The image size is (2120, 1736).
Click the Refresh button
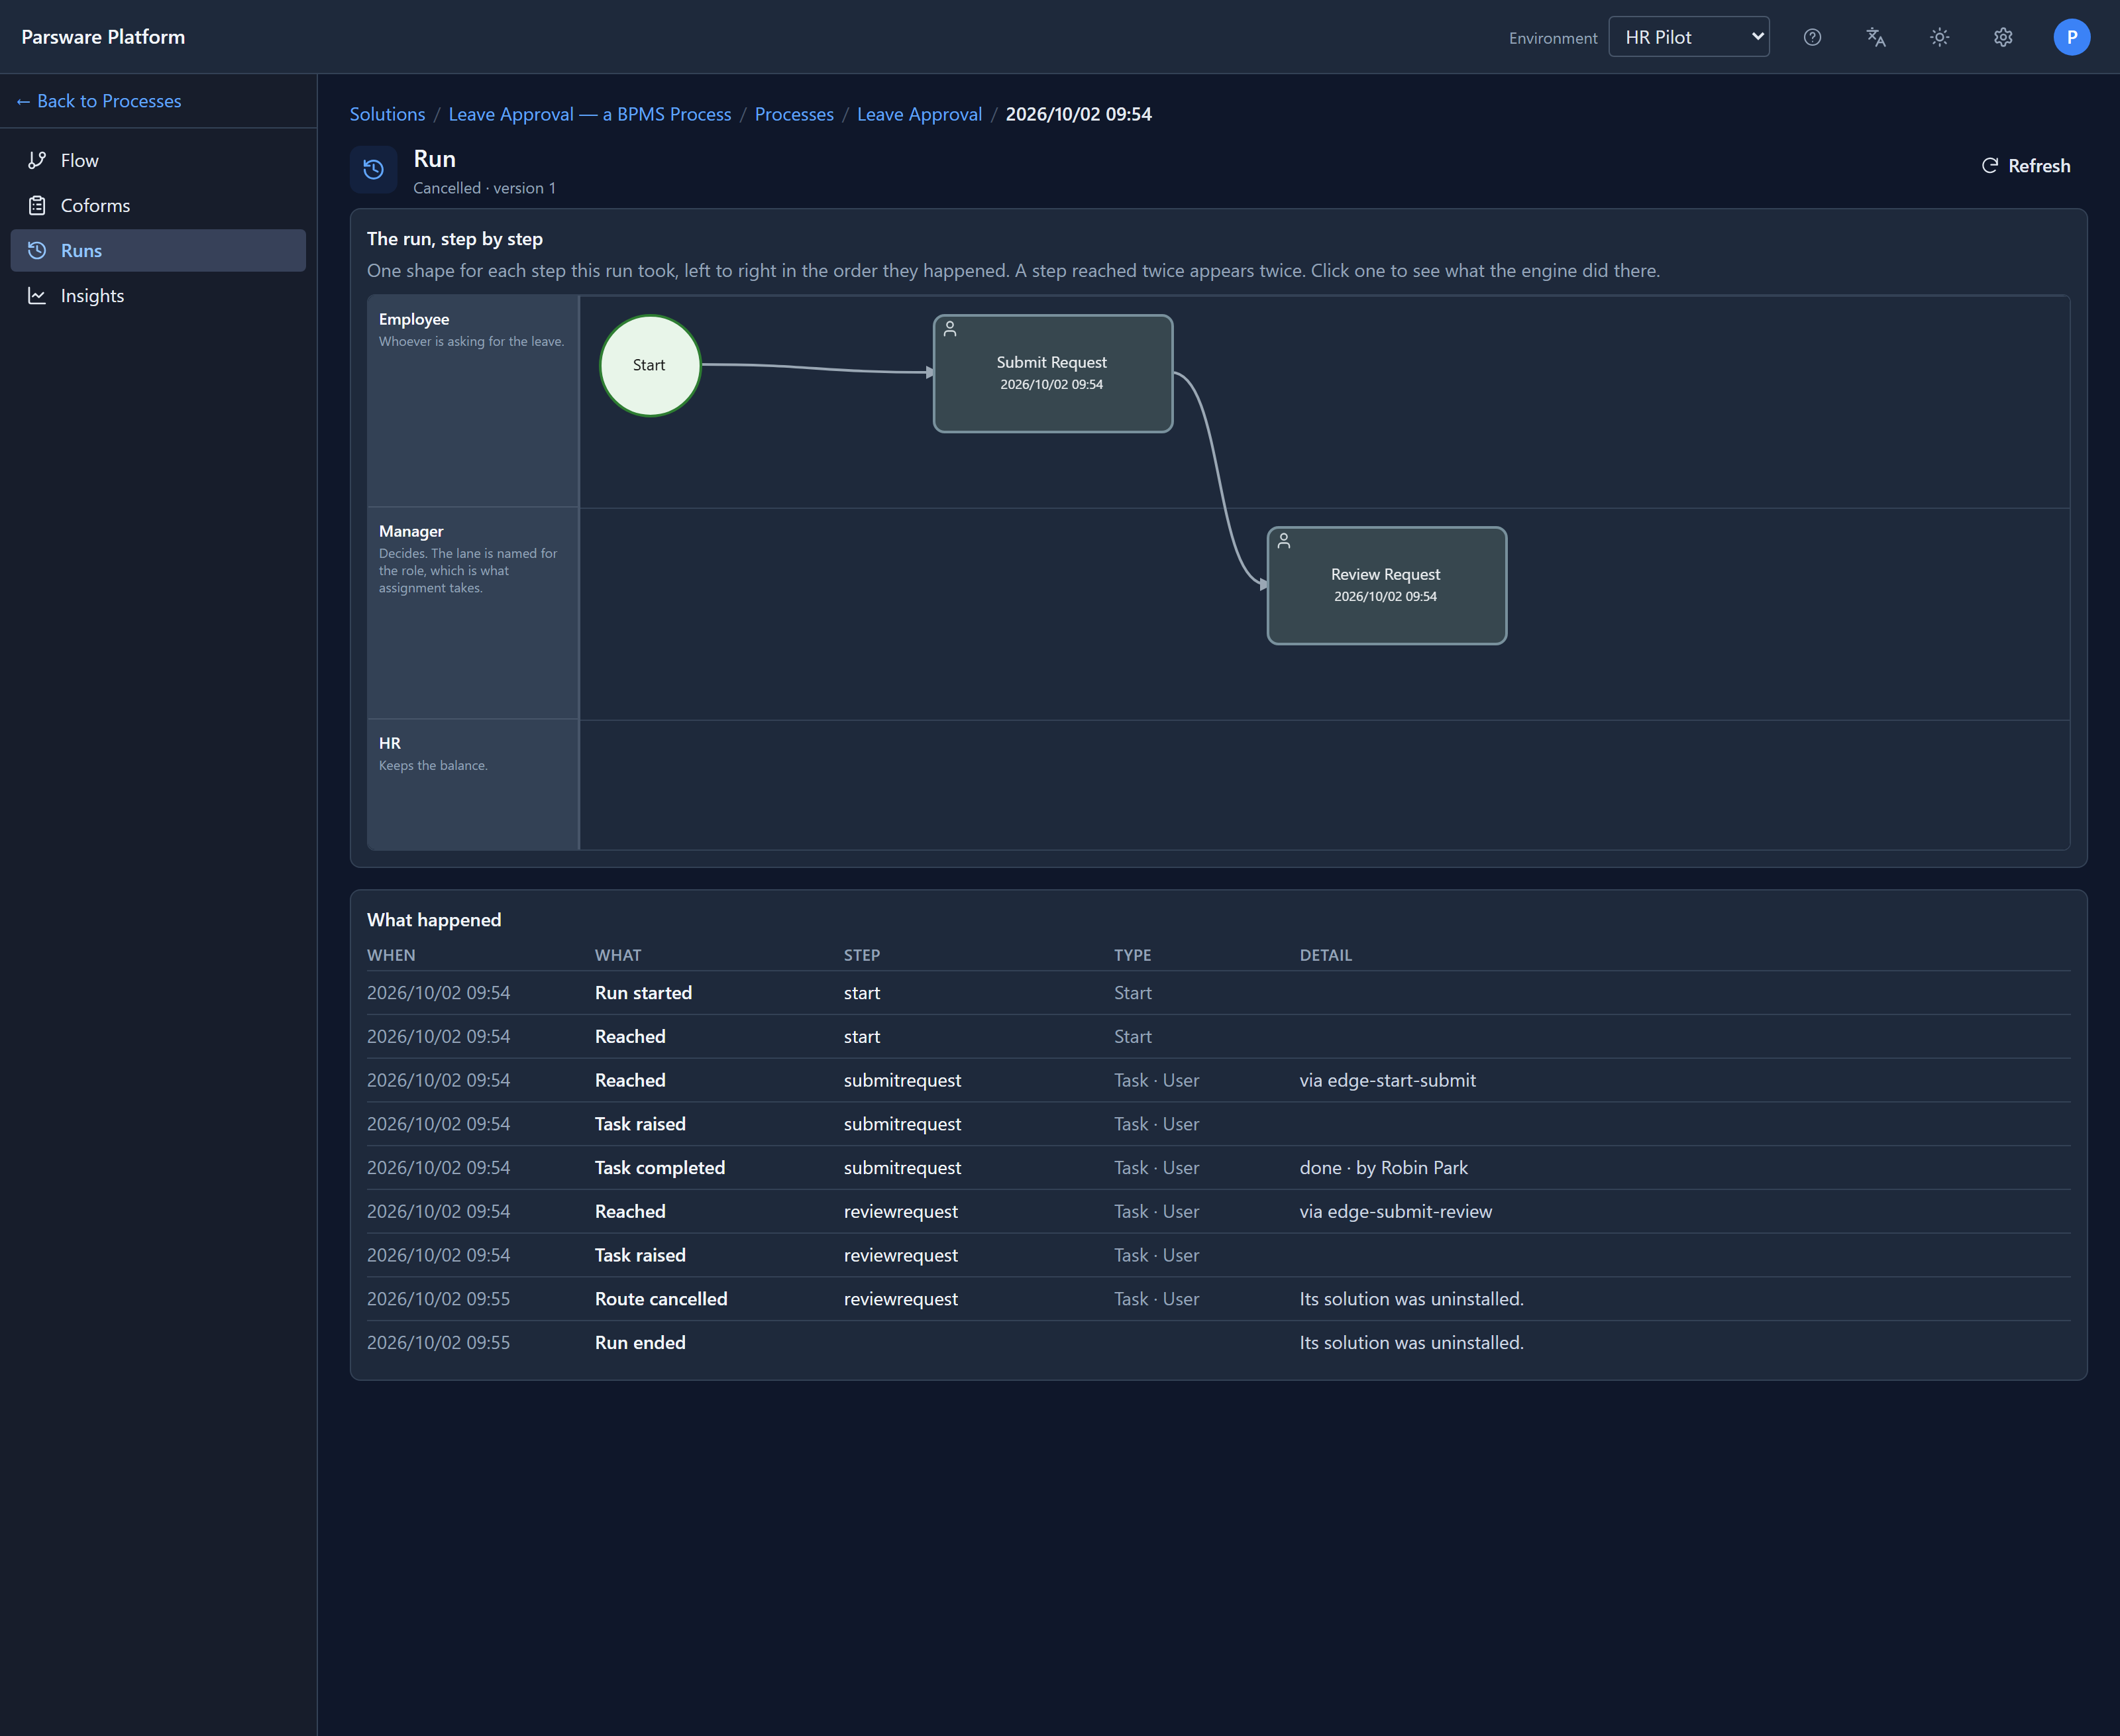pos(2025,166)
